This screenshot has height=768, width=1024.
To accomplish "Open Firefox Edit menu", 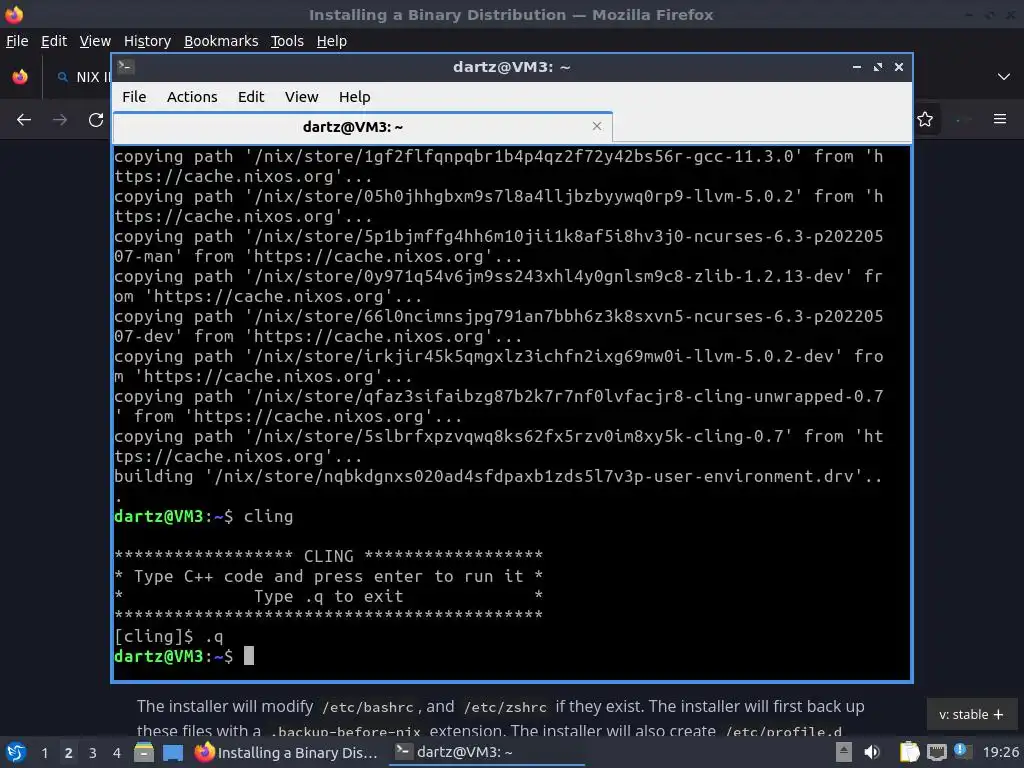I will click(x=54, y=41).
